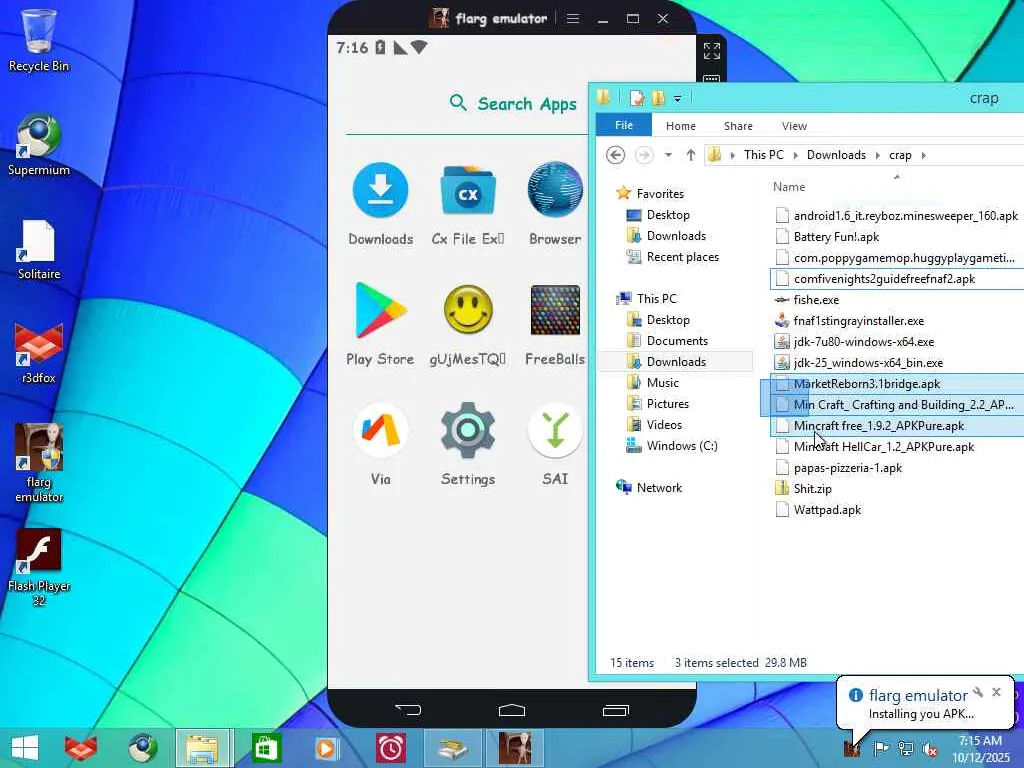The image size is (1024, 768).
Task: Select the Solitaire desktop shortcut
Action: 39,249
